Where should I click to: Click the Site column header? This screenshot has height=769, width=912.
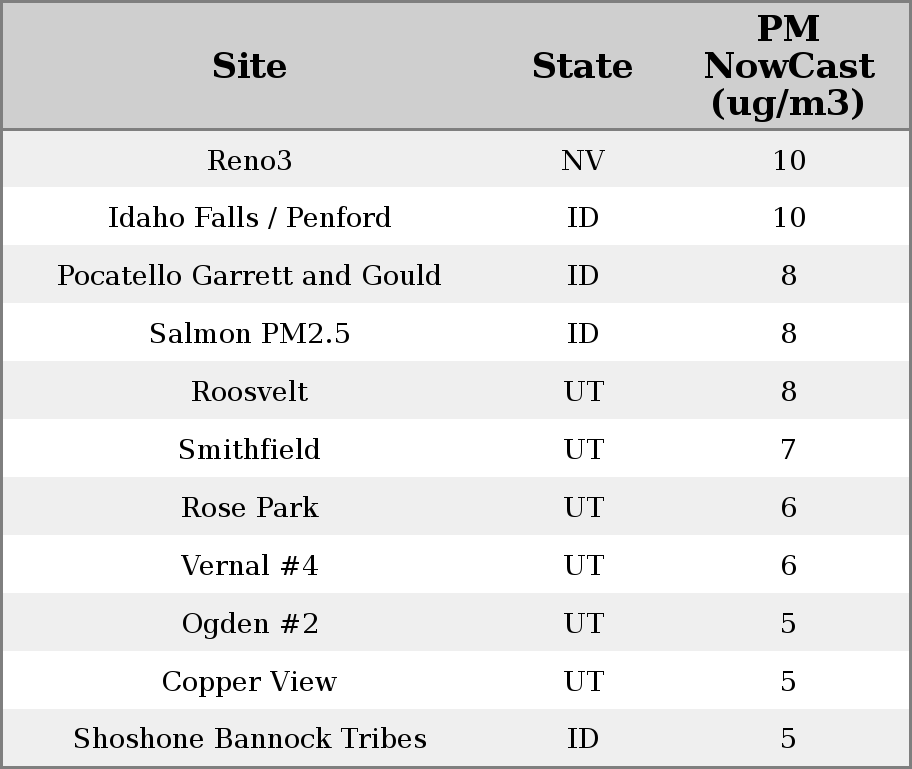coord(249,66)
